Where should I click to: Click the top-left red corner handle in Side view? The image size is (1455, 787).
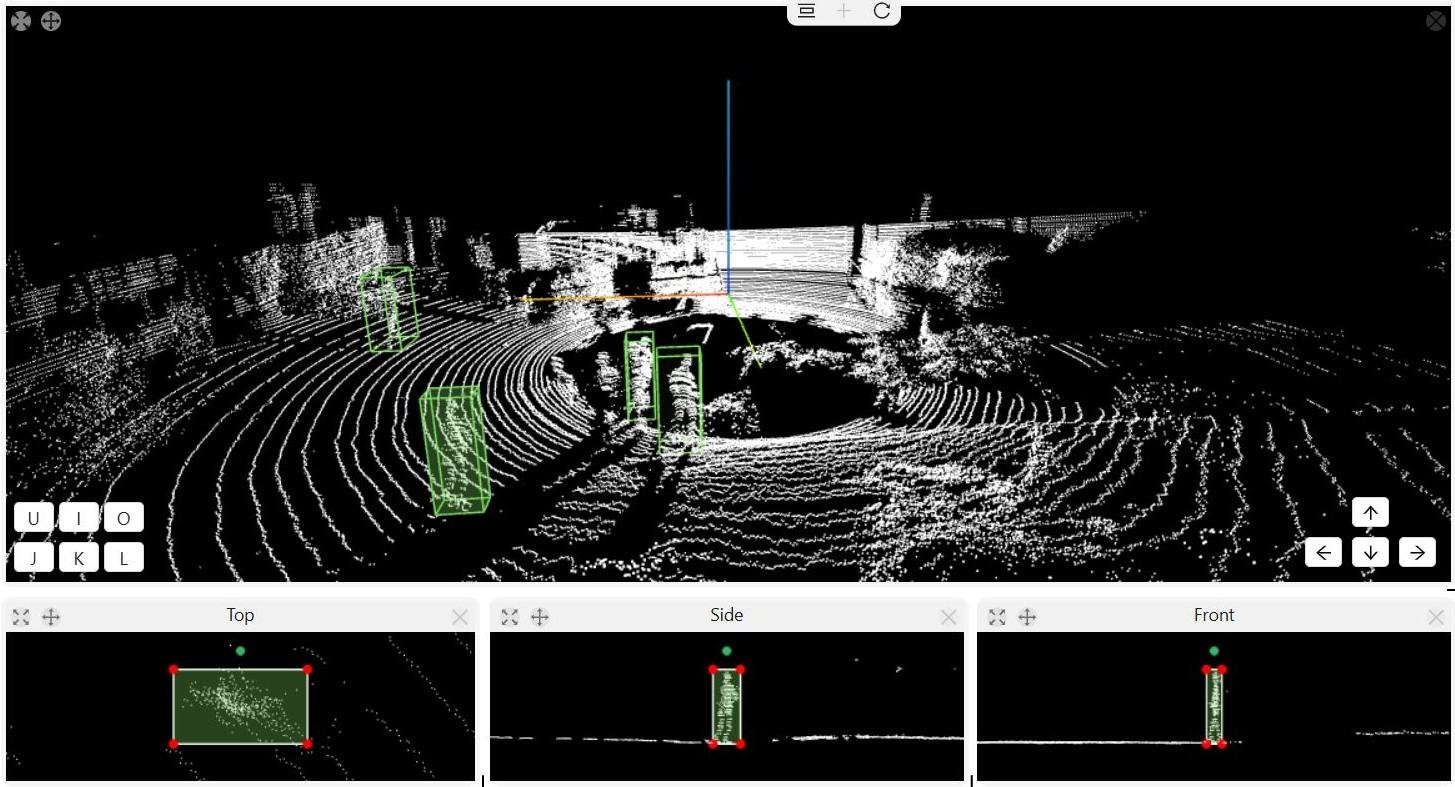[x=713, y=670]
